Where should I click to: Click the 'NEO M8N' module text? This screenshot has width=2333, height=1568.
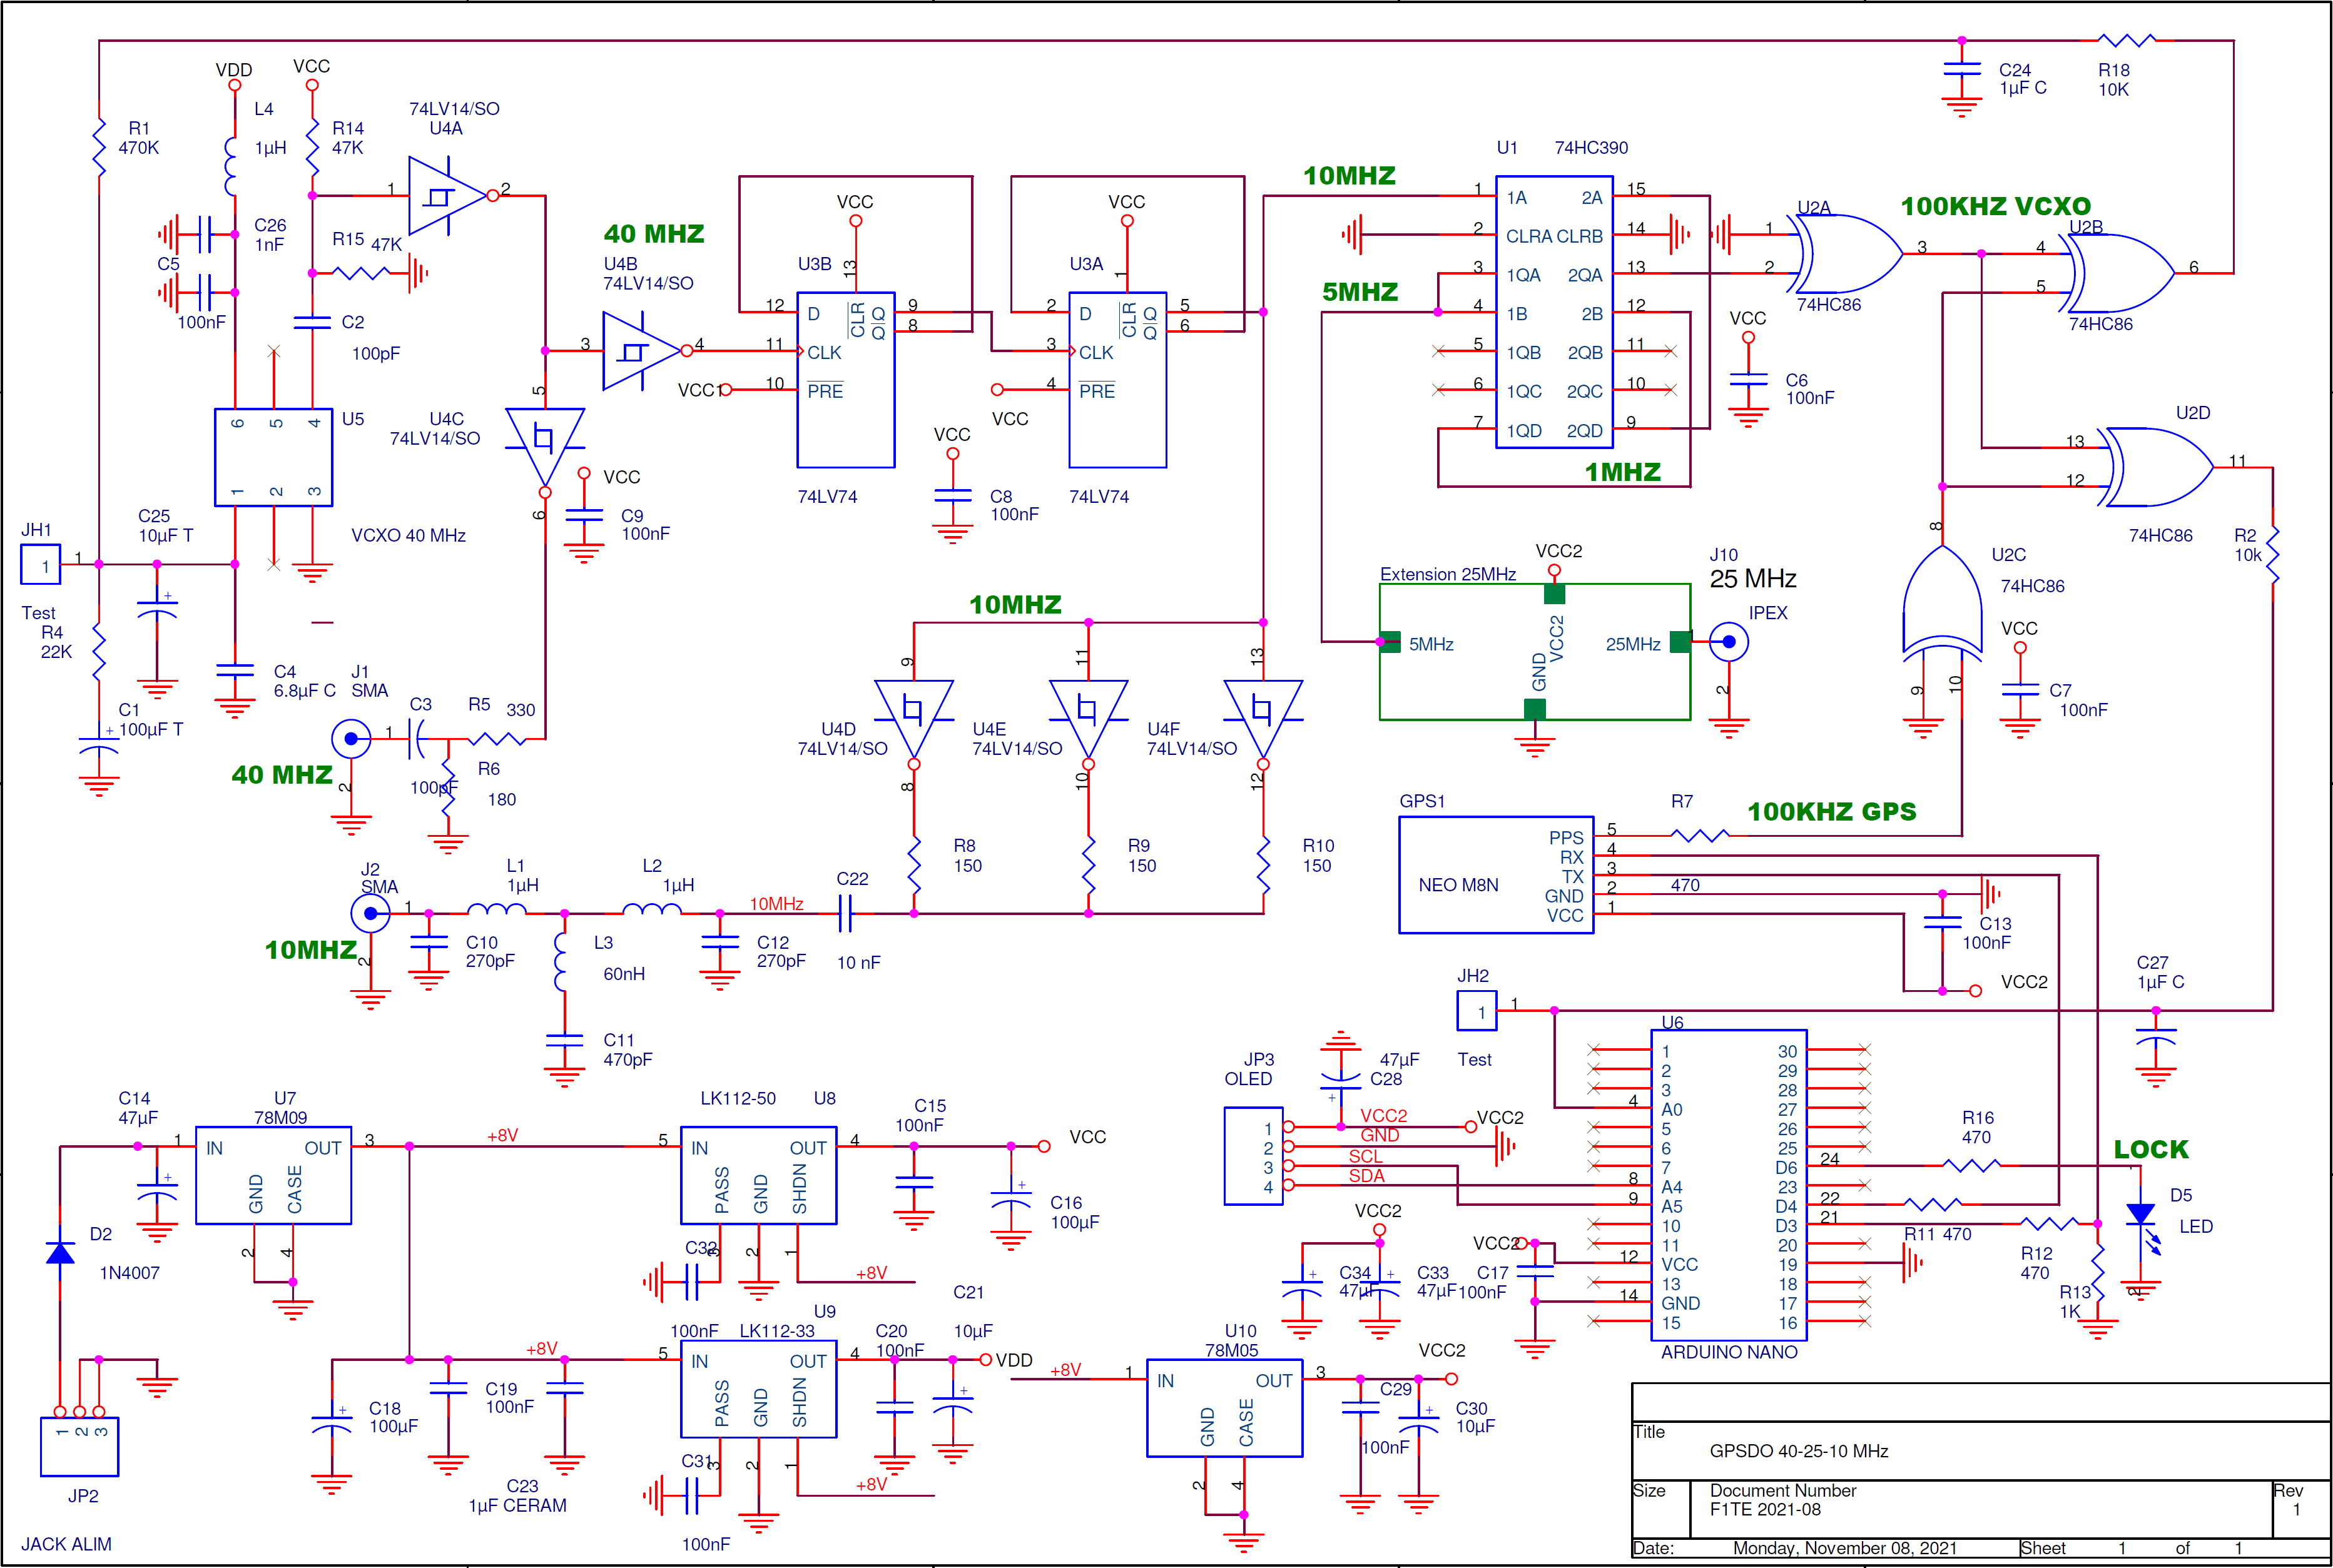(1458, 885)
